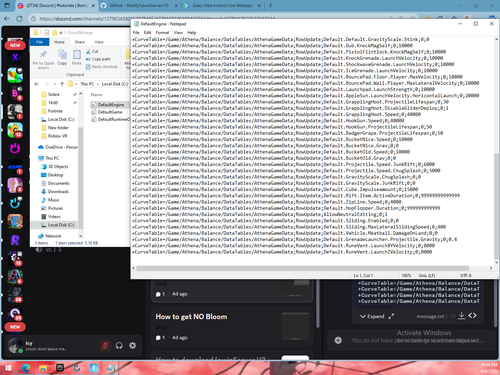Open the File menu in Notepad

pos(136,32)
